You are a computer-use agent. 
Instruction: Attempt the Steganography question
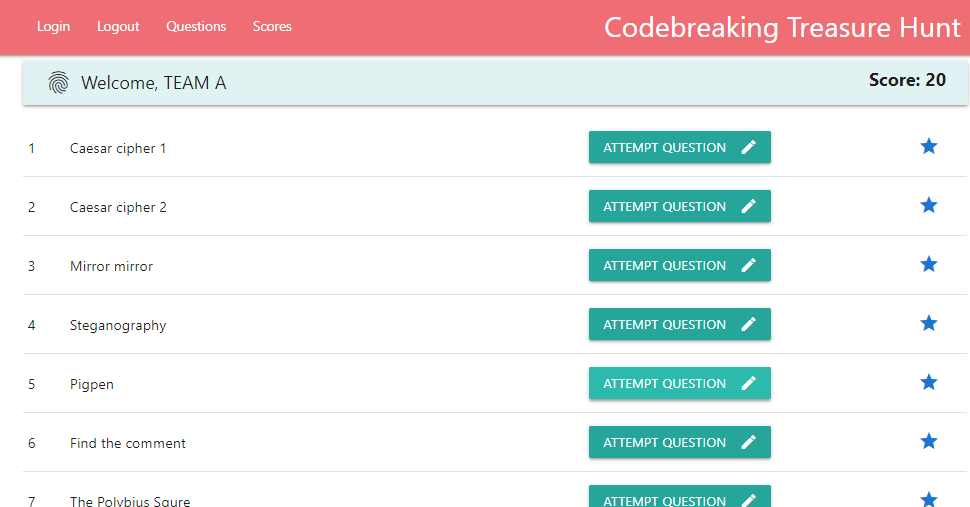point(680,324)
